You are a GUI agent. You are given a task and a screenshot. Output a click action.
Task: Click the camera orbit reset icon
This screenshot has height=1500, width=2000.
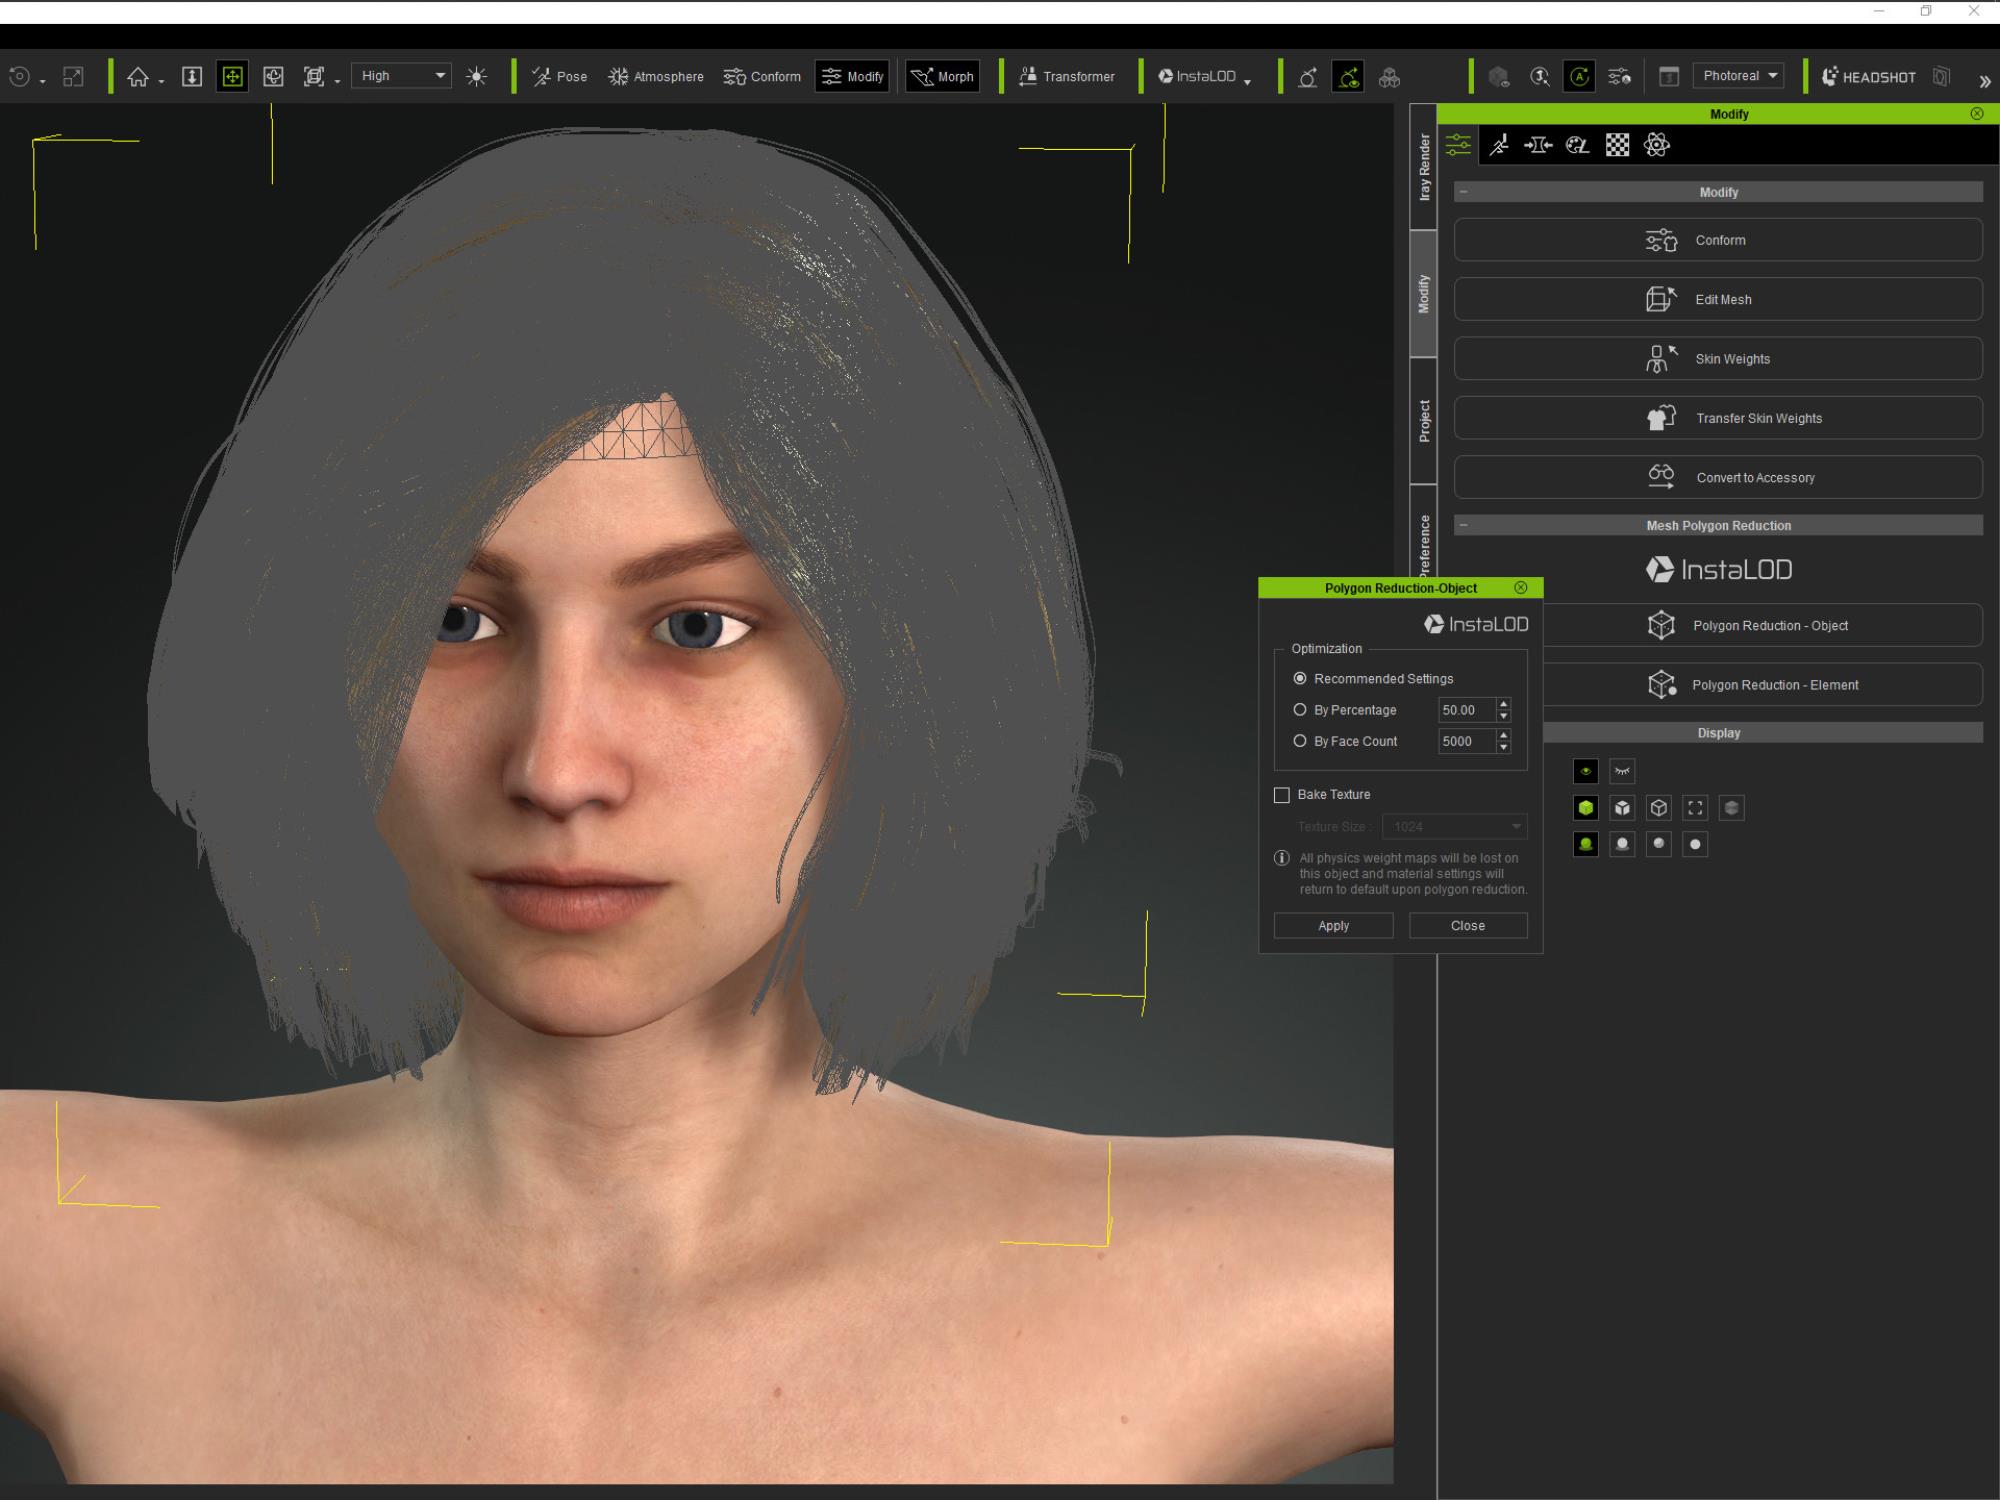[x=19, y=77]
